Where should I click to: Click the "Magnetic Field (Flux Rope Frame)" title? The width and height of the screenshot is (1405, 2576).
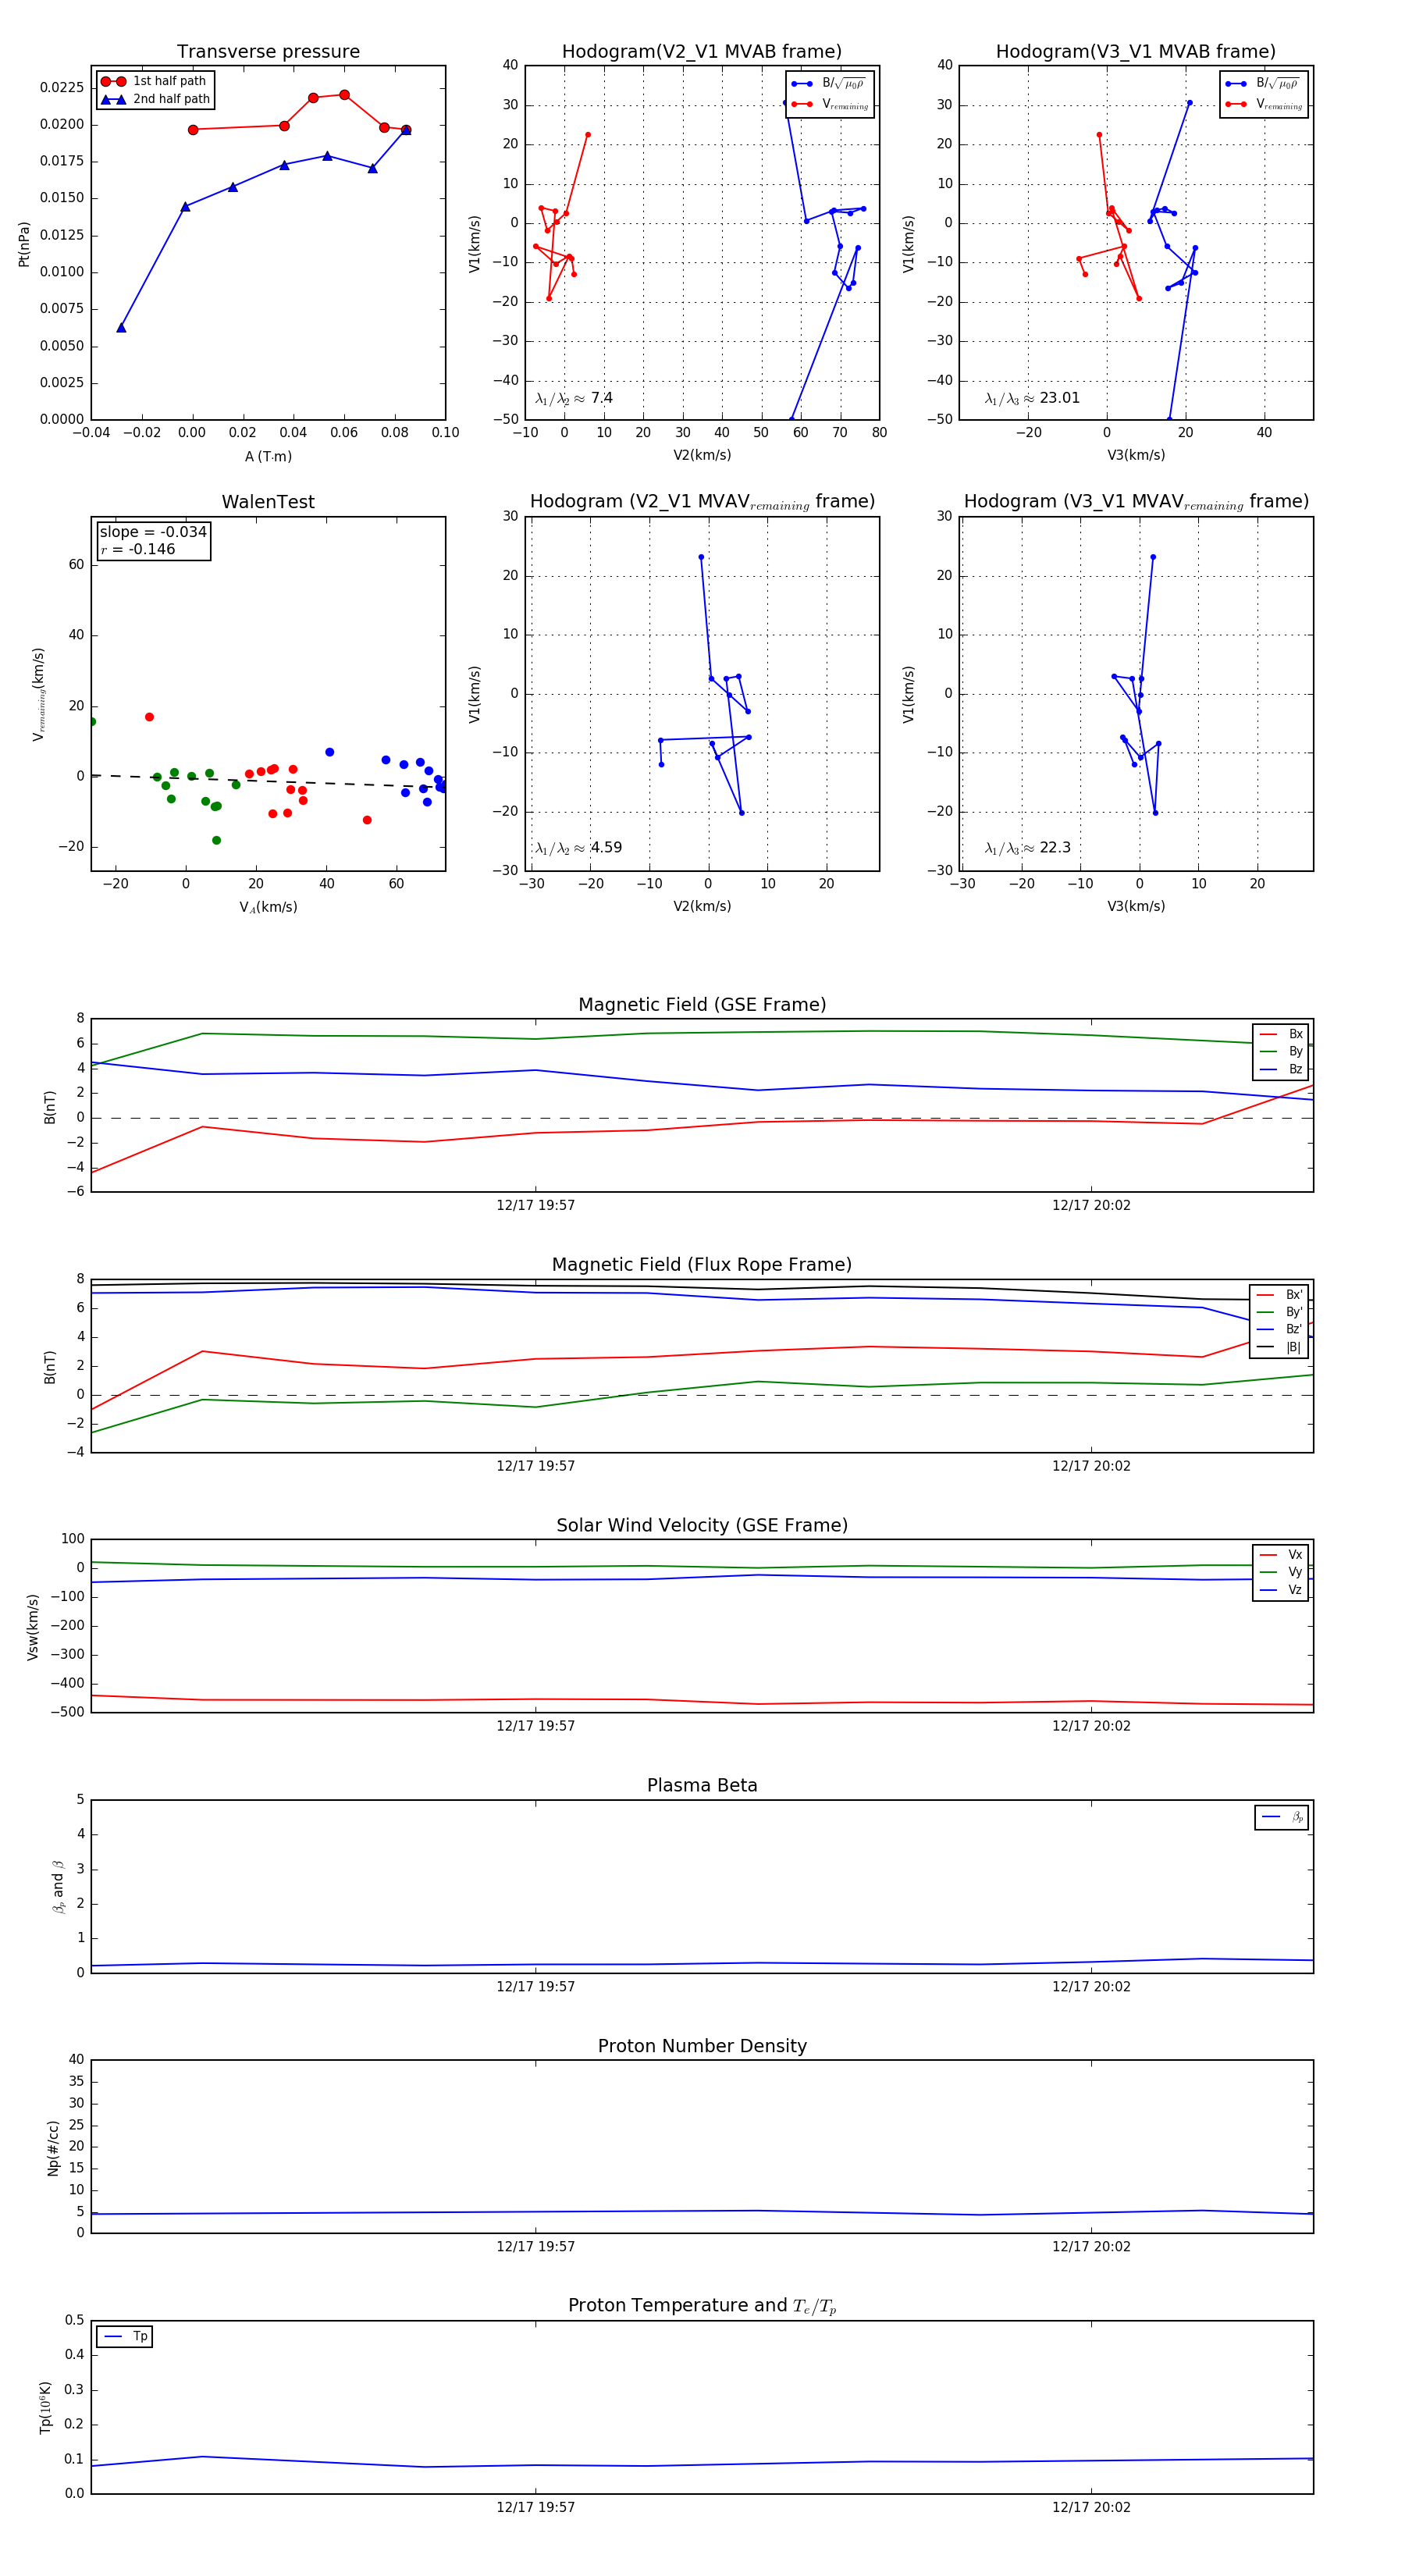pos(702,1265)
